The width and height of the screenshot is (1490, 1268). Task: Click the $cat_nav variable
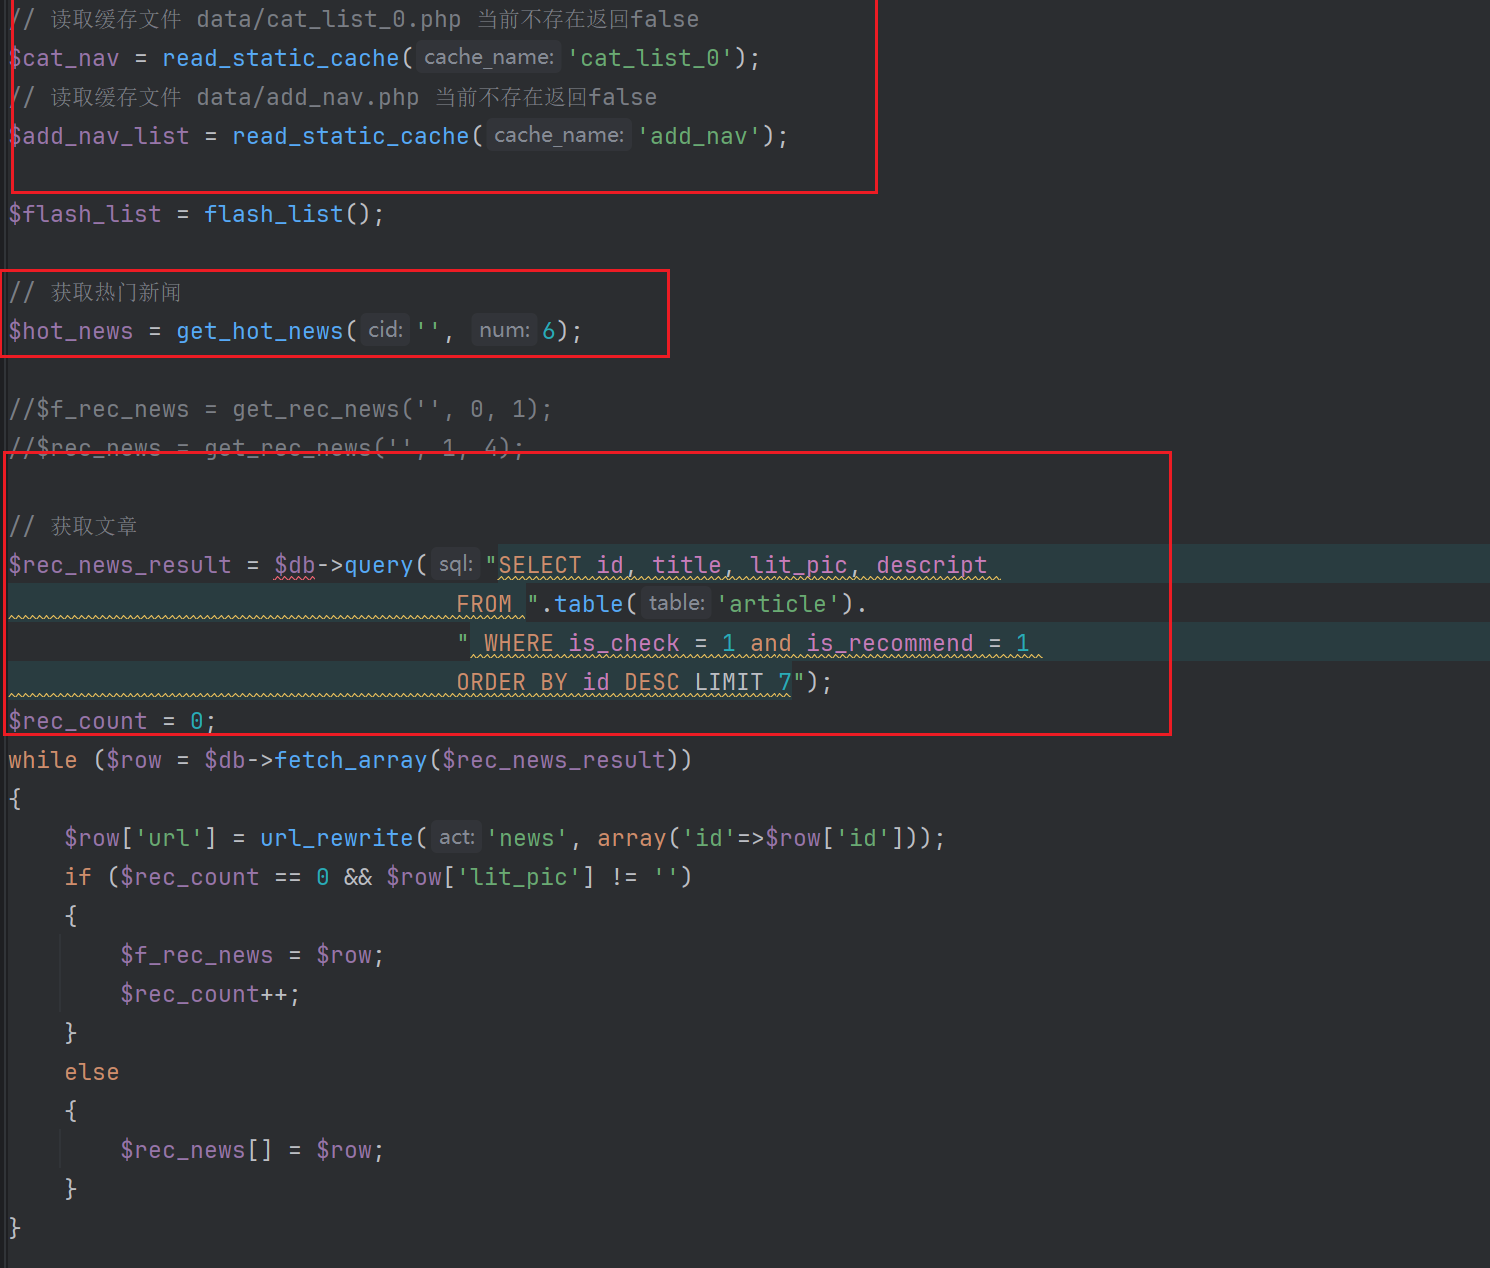(x=64, y=58)
